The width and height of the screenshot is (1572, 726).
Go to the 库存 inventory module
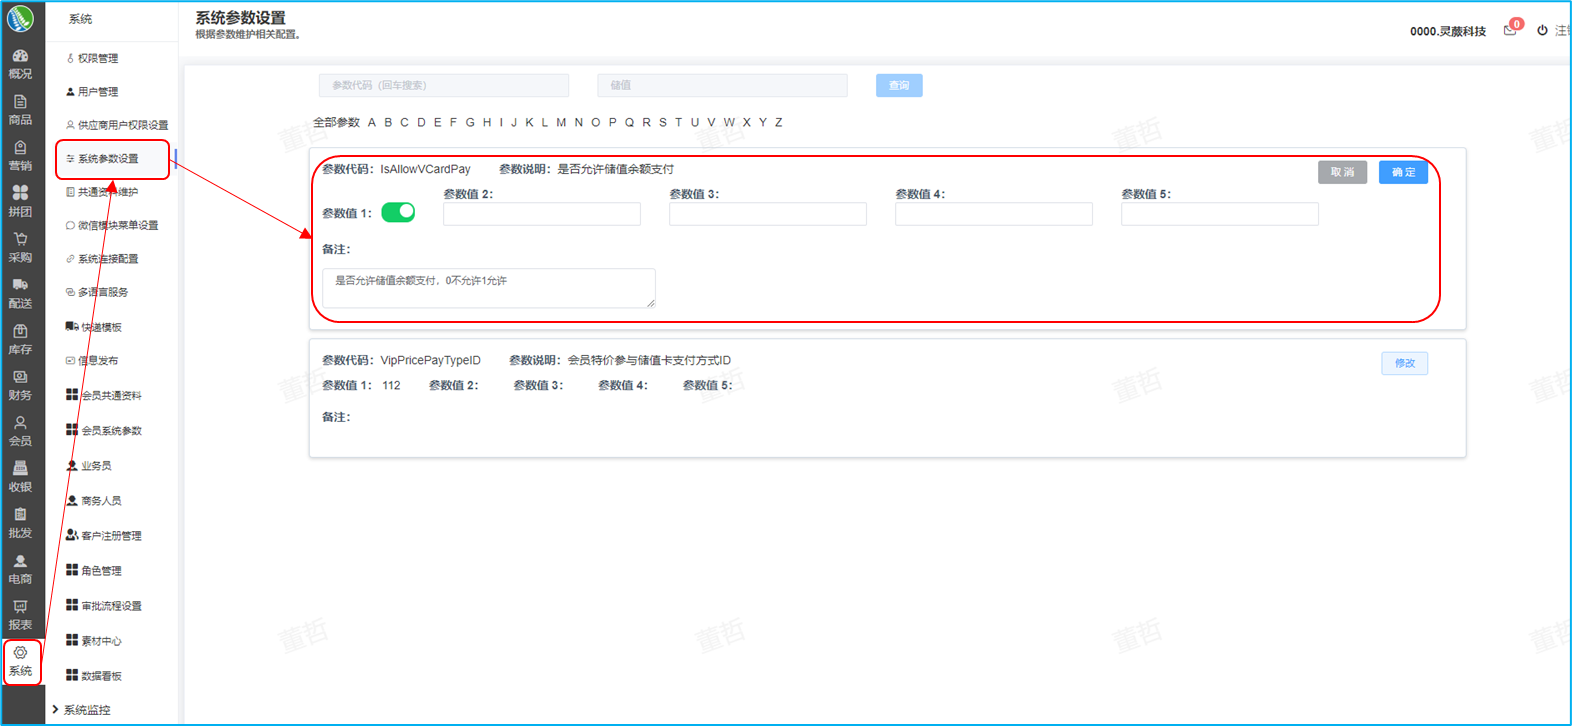click(x=20, y=340)
